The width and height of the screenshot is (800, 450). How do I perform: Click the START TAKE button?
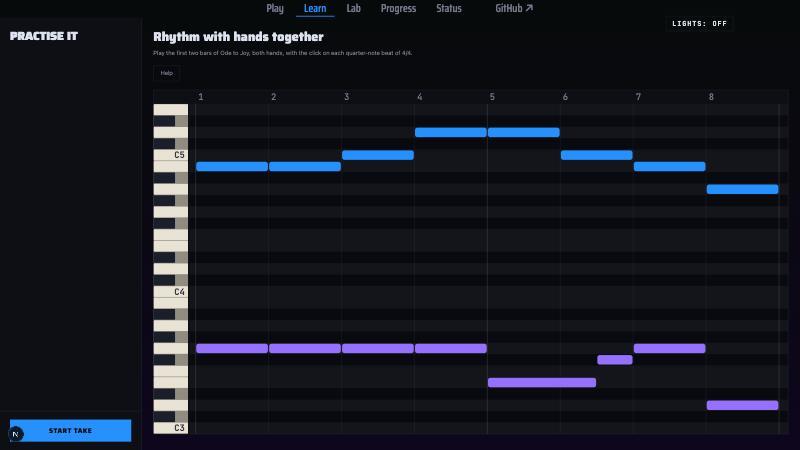coord(70,431)
